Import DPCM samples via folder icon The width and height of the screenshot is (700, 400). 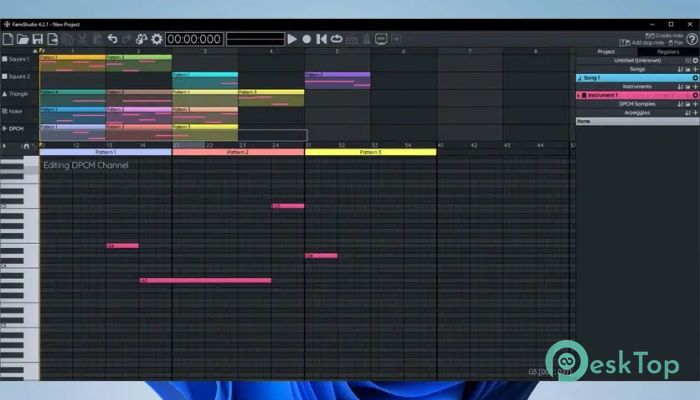point(688,104)
